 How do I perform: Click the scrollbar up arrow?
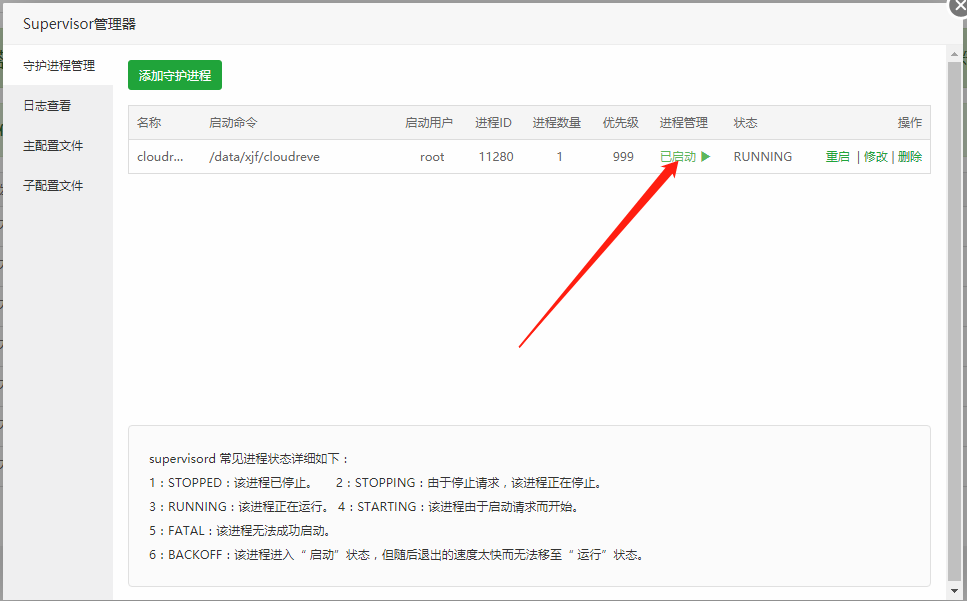click(954, 54)
